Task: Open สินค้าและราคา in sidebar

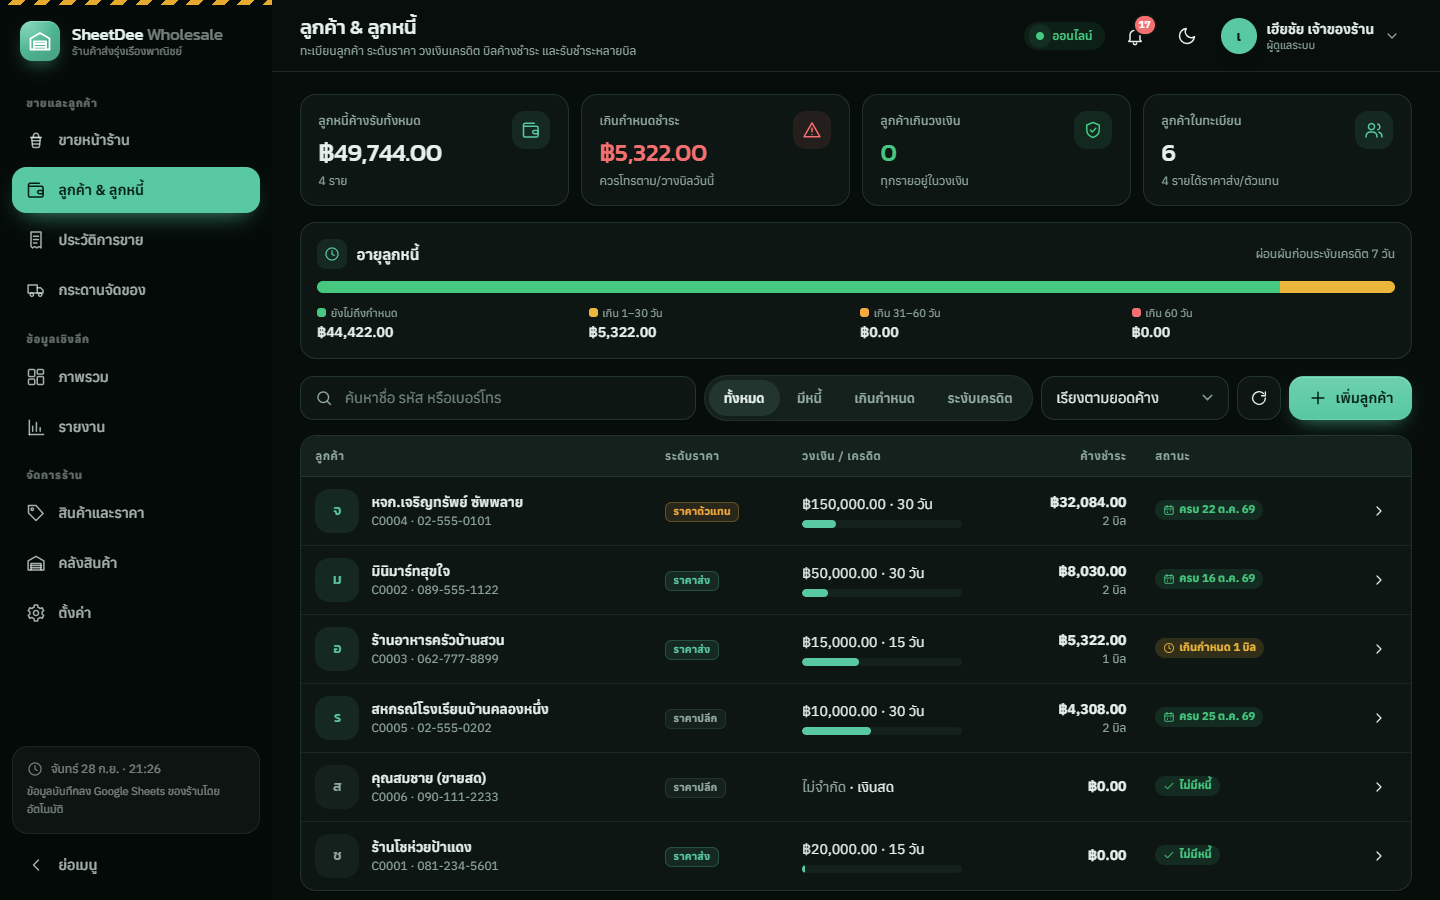Action: coord(136,513)
